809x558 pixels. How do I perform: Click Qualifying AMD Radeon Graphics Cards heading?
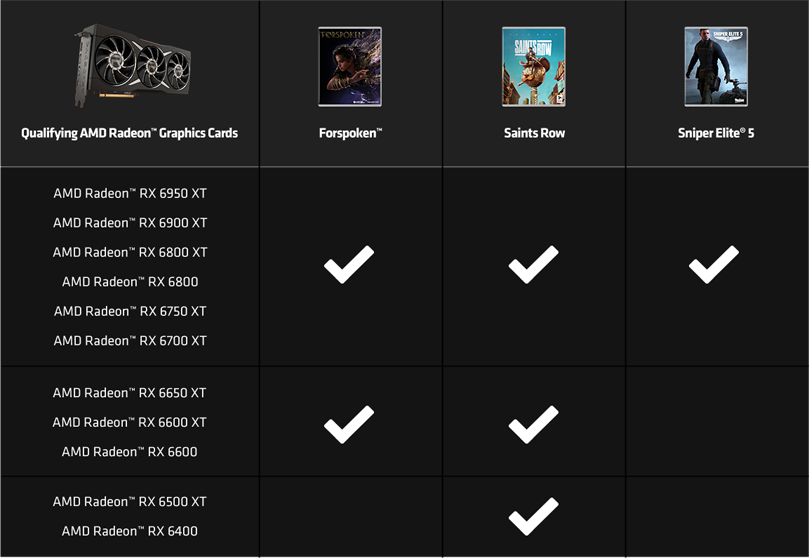coord(130,133)
